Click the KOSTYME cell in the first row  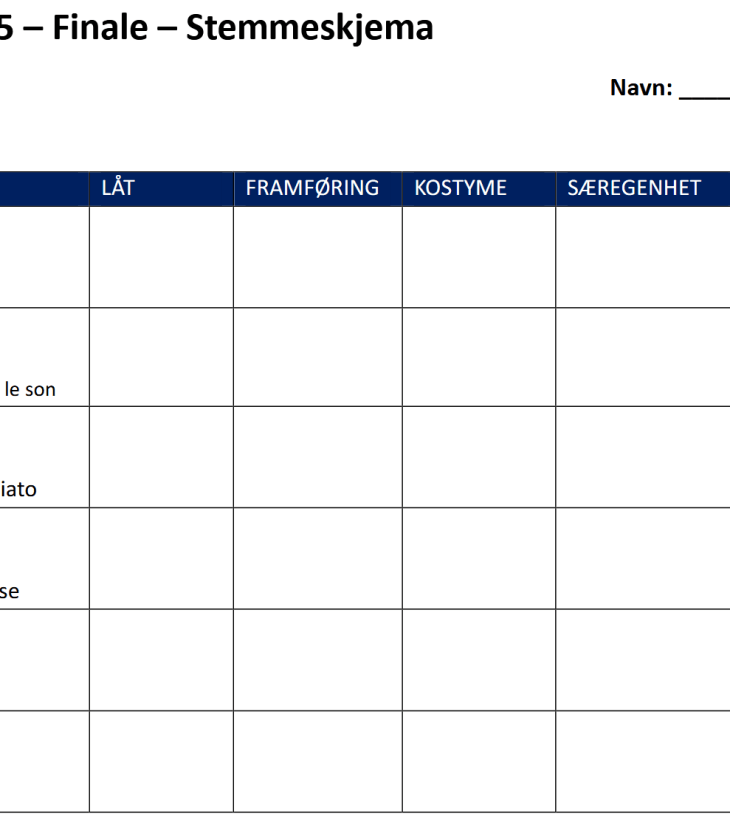pyautogui.click(x=478, y=257)
